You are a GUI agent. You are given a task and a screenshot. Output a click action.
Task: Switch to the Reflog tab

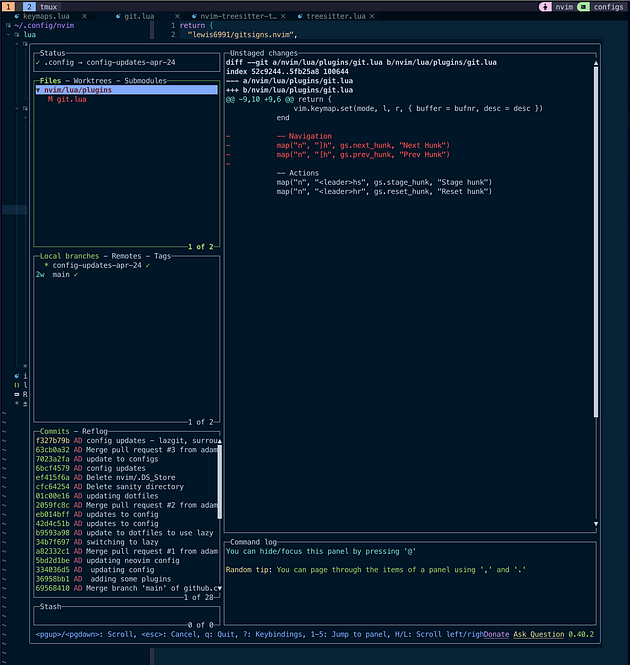tap(95, 431)
